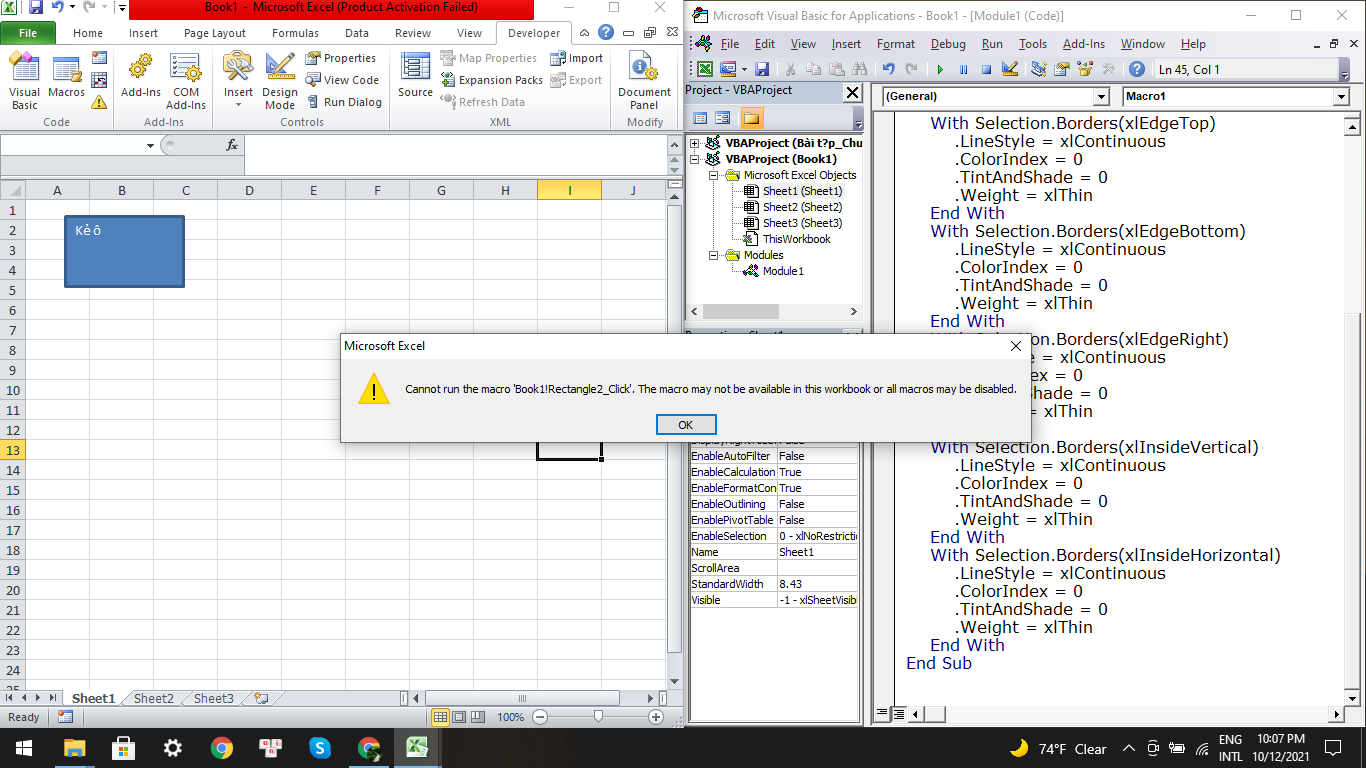Run the macro with the green play button
This screenshot has width=1366, height=768.
(x=940, y=69)
